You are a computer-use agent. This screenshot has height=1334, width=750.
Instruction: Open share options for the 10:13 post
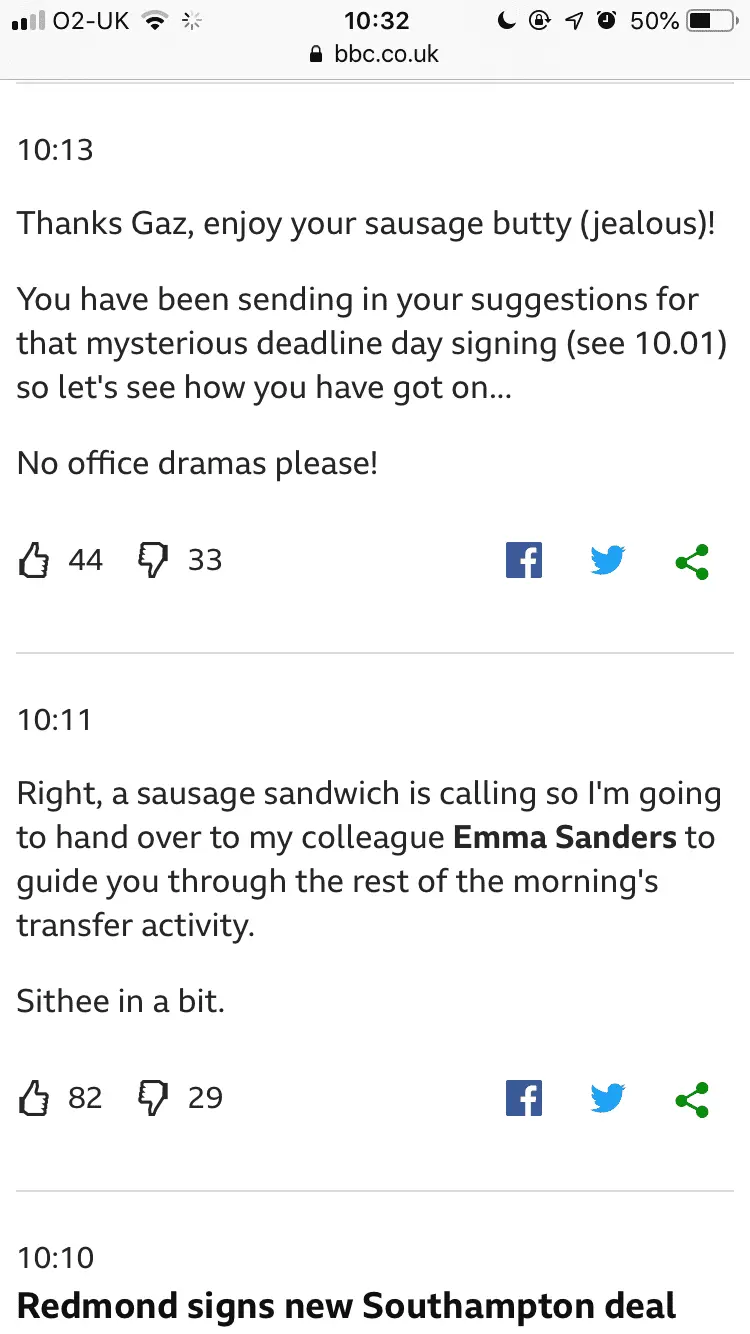(x=692, y=561)
